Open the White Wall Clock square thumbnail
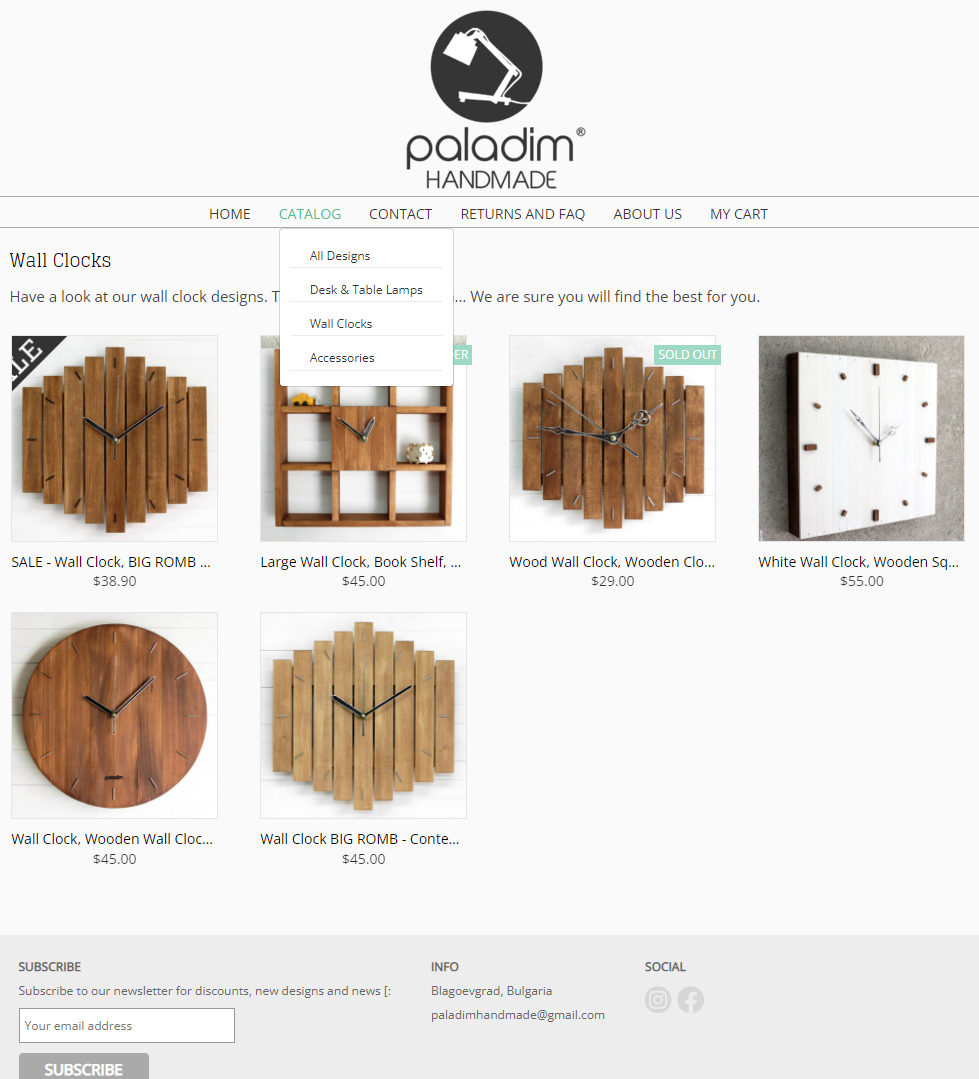 861,438
